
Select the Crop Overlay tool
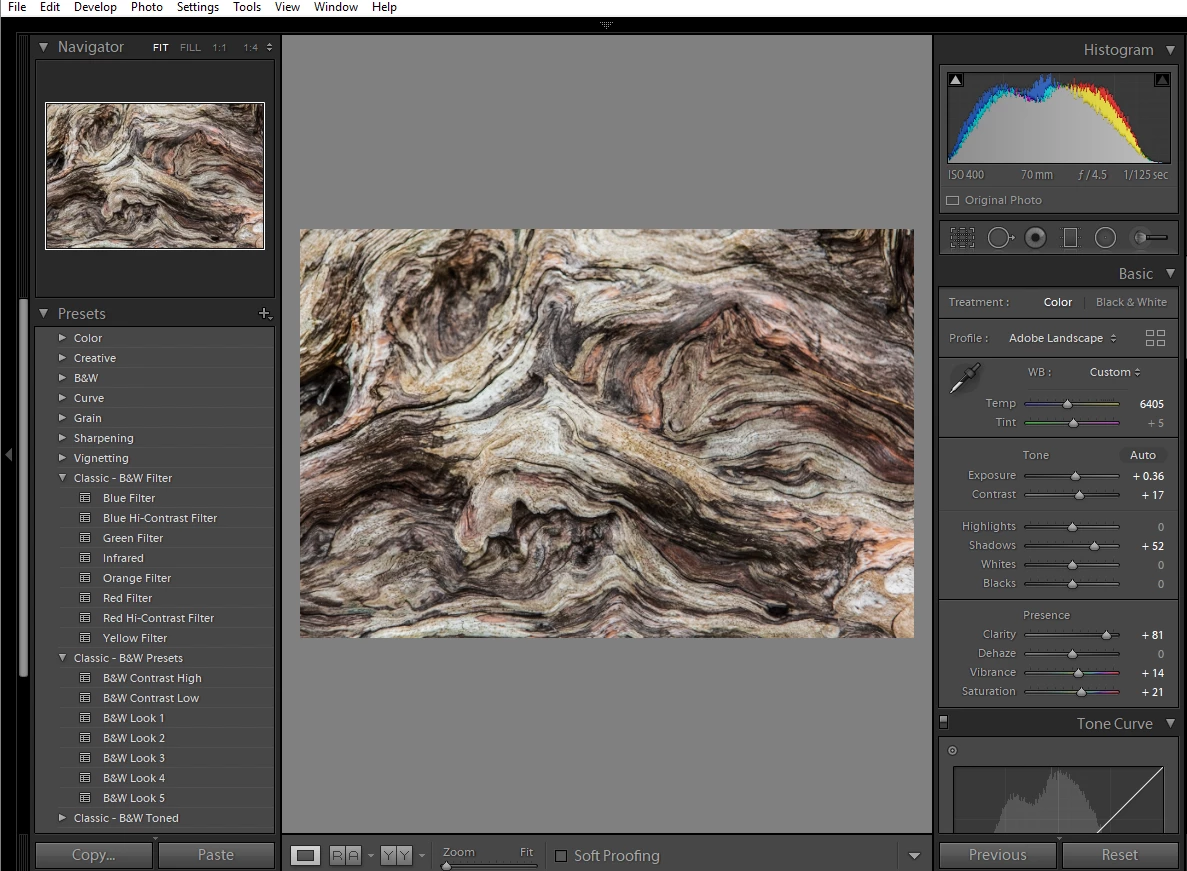[962, 238]
